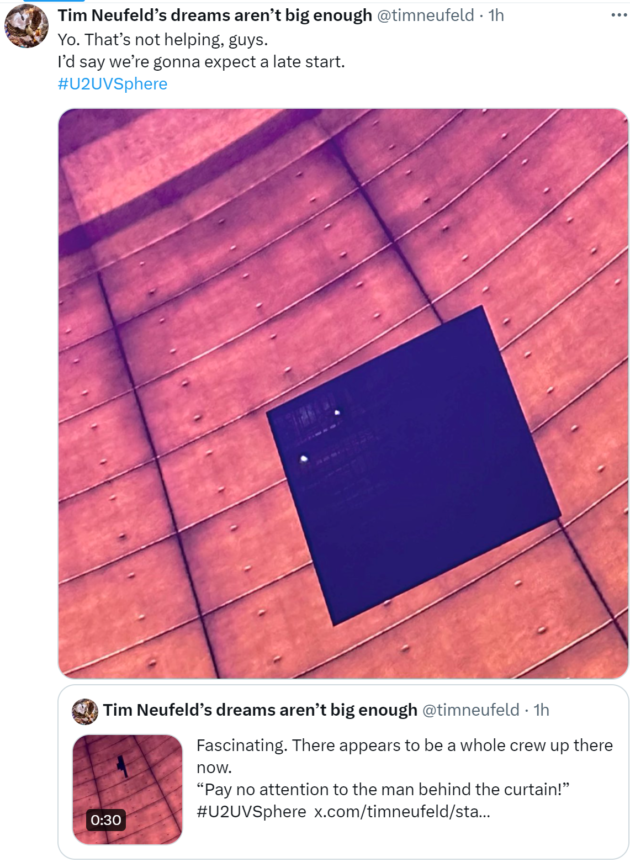Open the three-dot more options menu

[x=619, y=15]
